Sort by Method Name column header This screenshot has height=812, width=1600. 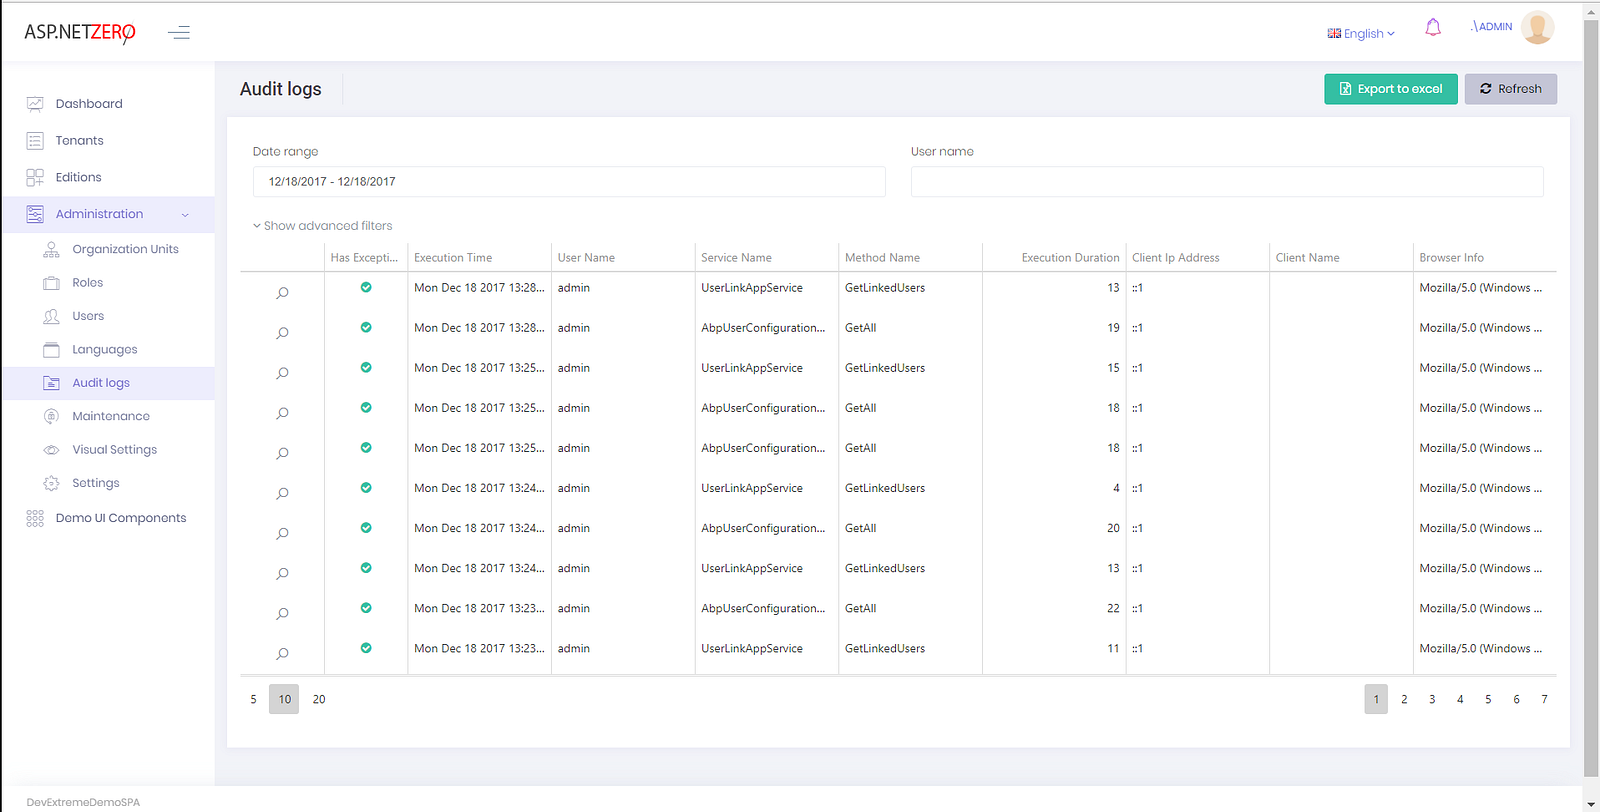point(882,258)
